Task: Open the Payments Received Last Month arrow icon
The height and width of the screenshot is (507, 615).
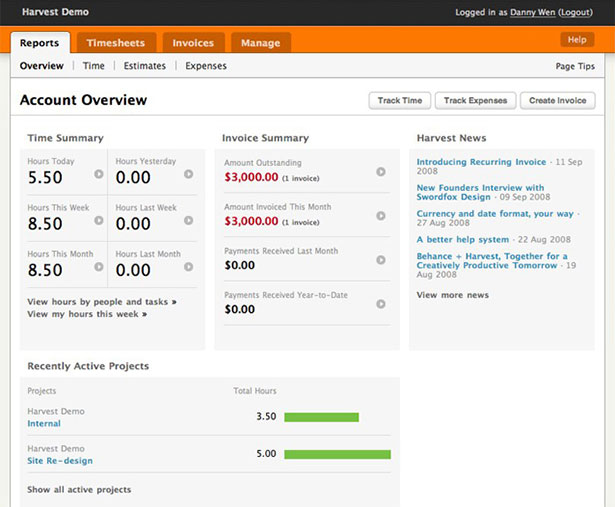Action: pos(381,260)
